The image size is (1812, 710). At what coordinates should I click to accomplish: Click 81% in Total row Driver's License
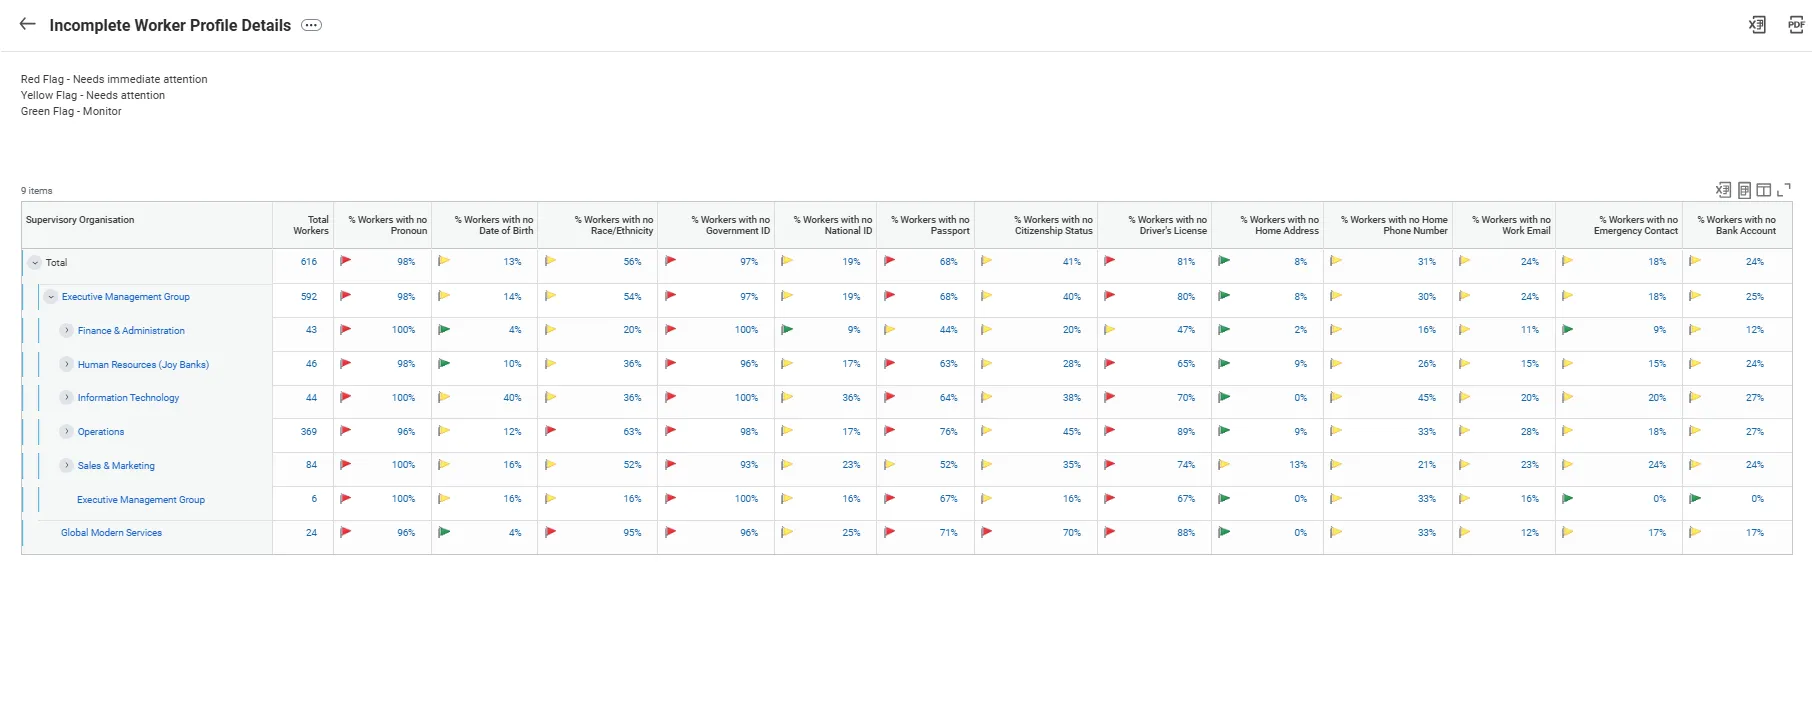click(1186, 262)
